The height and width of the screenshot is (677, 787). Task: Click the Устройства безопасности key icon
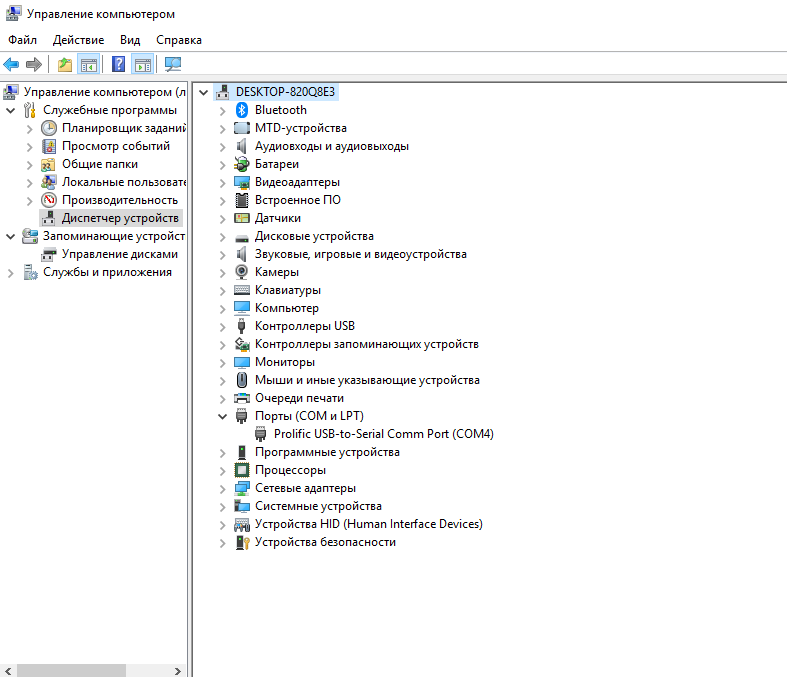coord(242,543)
